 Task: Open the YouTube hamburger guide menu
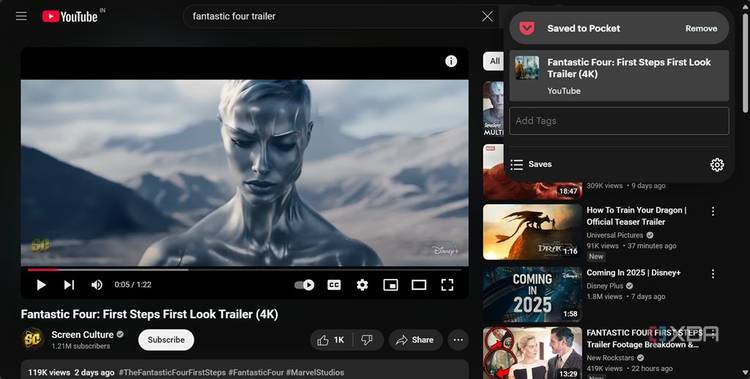point(21,16)
